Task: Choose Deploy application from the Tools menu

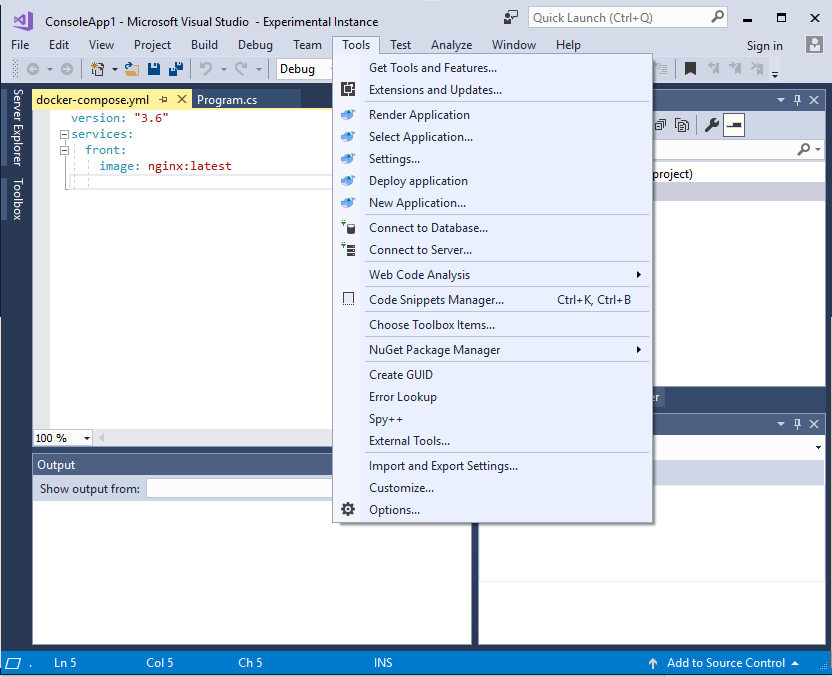Action: pos(493,181)
